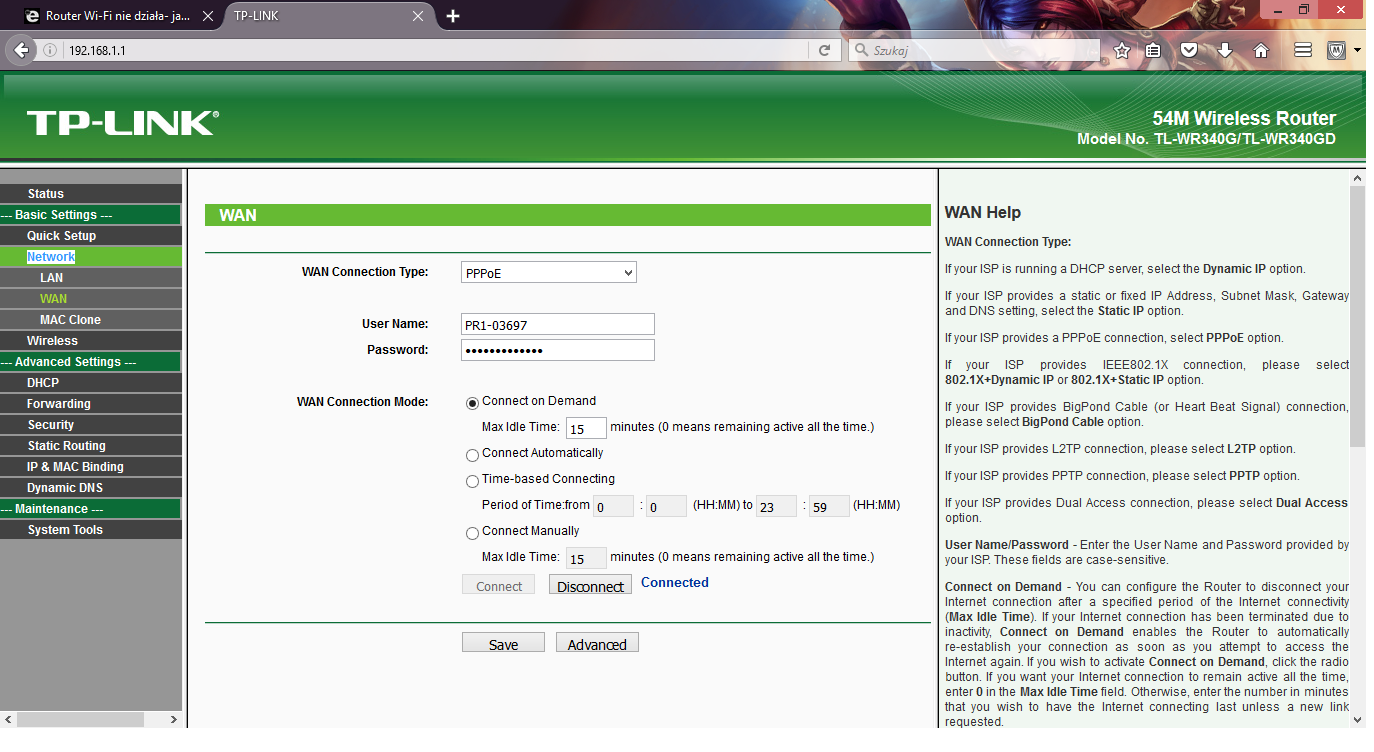
Task: Click the magnifier icon in the Szukaj box
Action: [861, 50]
